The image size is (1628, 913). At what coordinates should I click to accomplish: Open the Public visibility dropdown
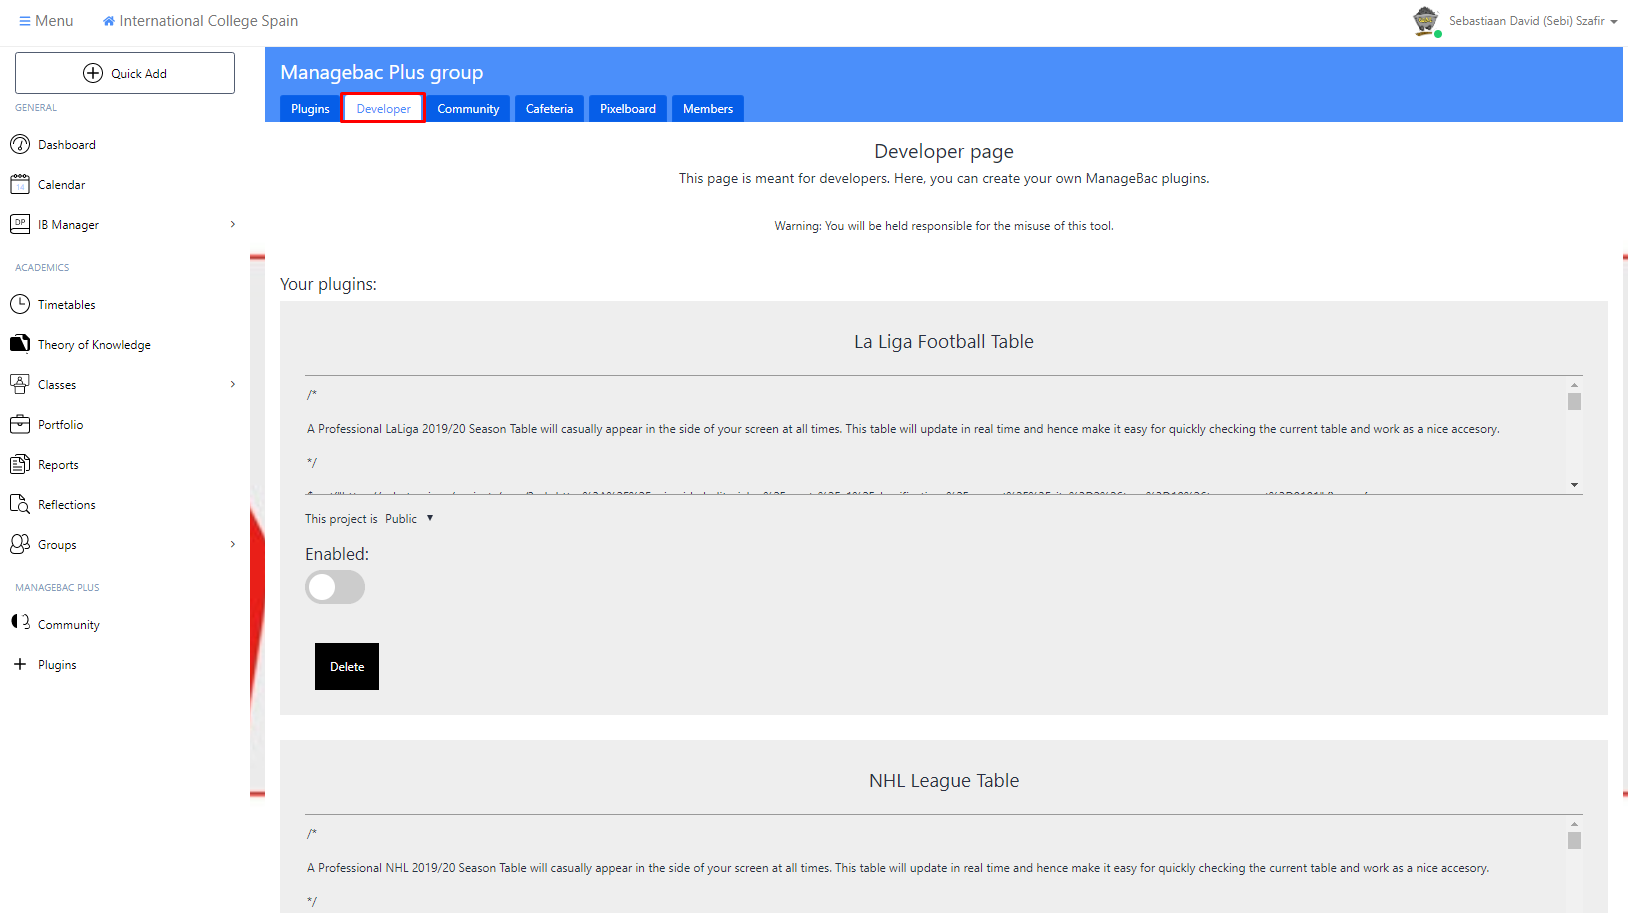(x=409, y=519)
